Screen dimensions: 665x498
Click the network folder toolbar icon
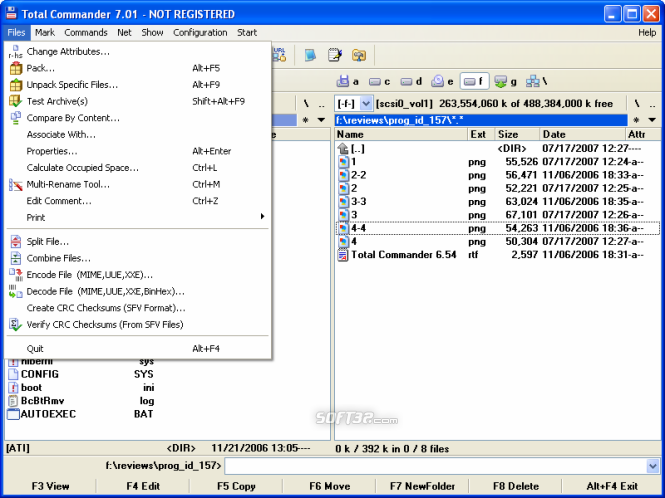click(359, 55)
